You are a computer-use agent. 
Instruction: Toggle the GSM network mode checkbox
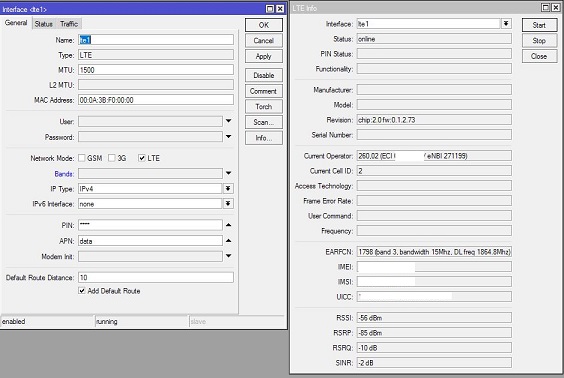[x=82, y=158]
